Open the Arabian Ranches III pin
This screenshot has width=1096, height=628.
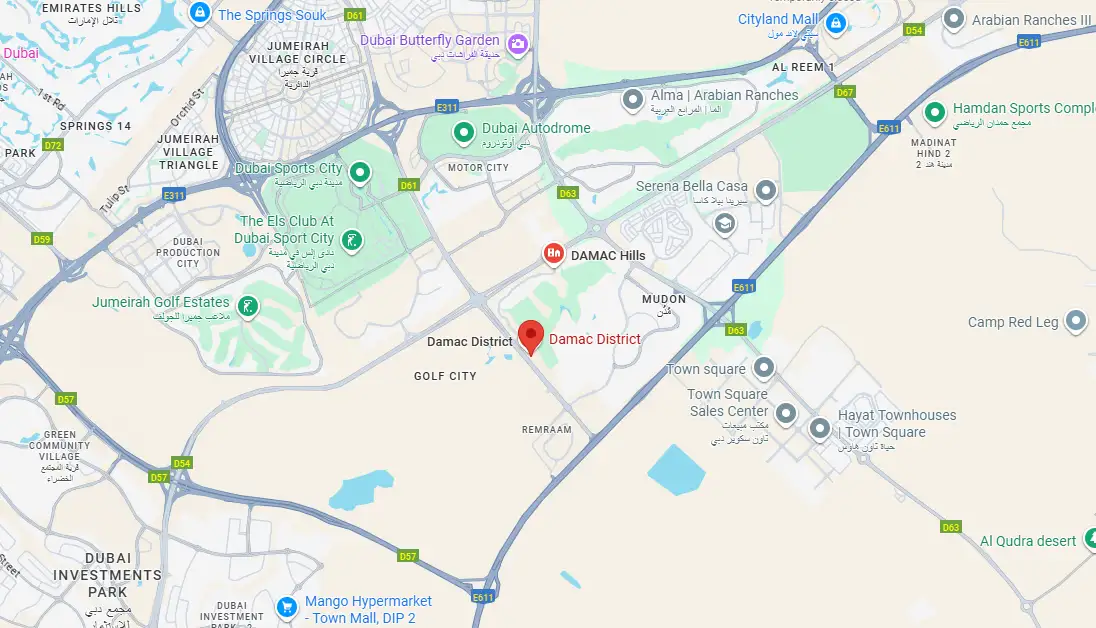954,20
